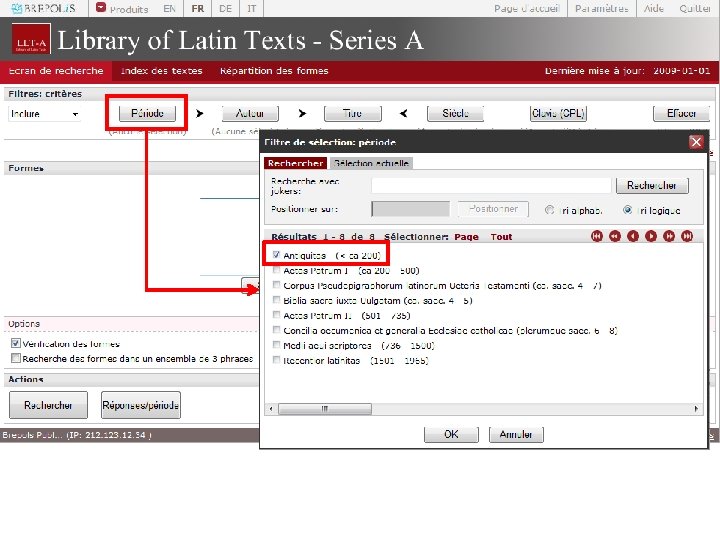
Task: Click the Brepolis logo
Action: [x=43, y=8]
